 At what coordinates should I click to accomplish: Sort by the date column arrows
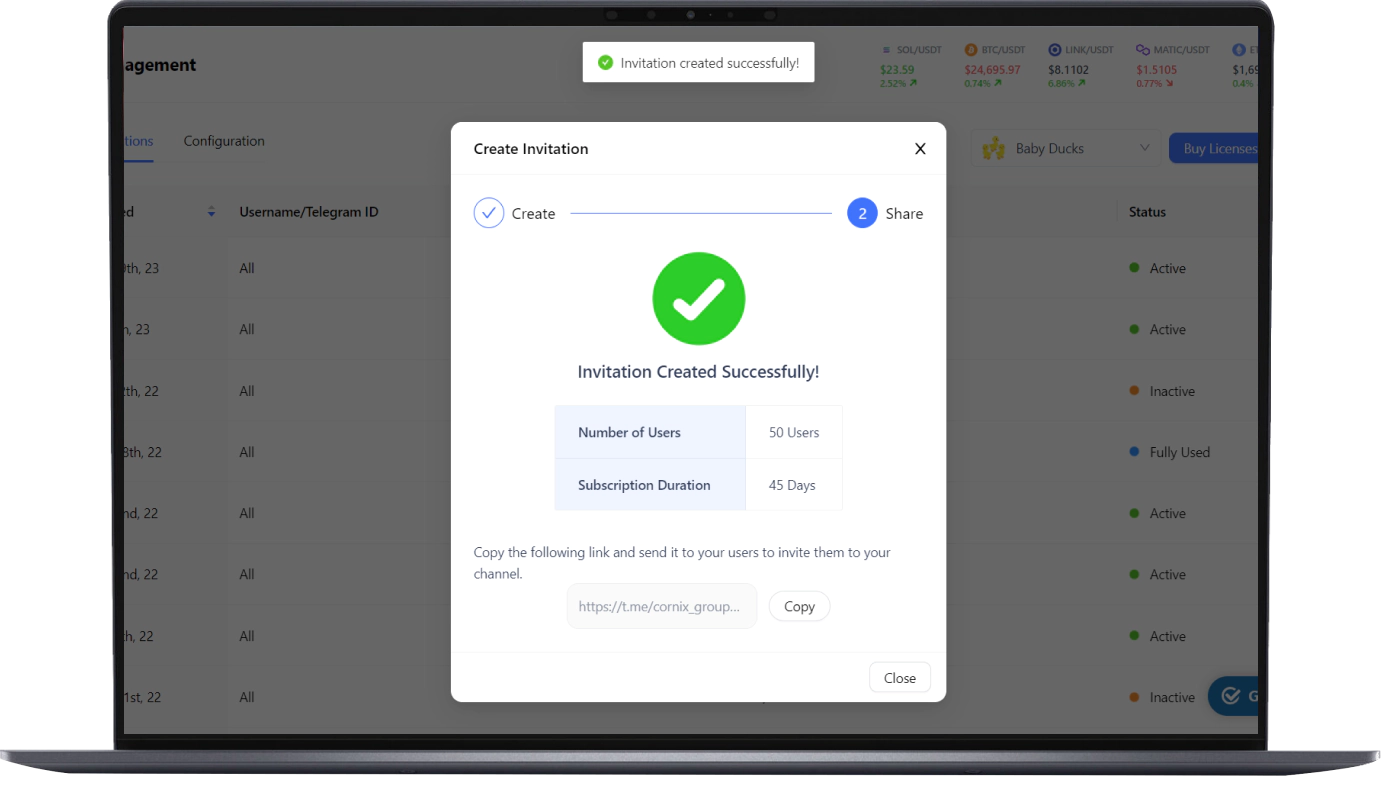click(x=211, y=212)
